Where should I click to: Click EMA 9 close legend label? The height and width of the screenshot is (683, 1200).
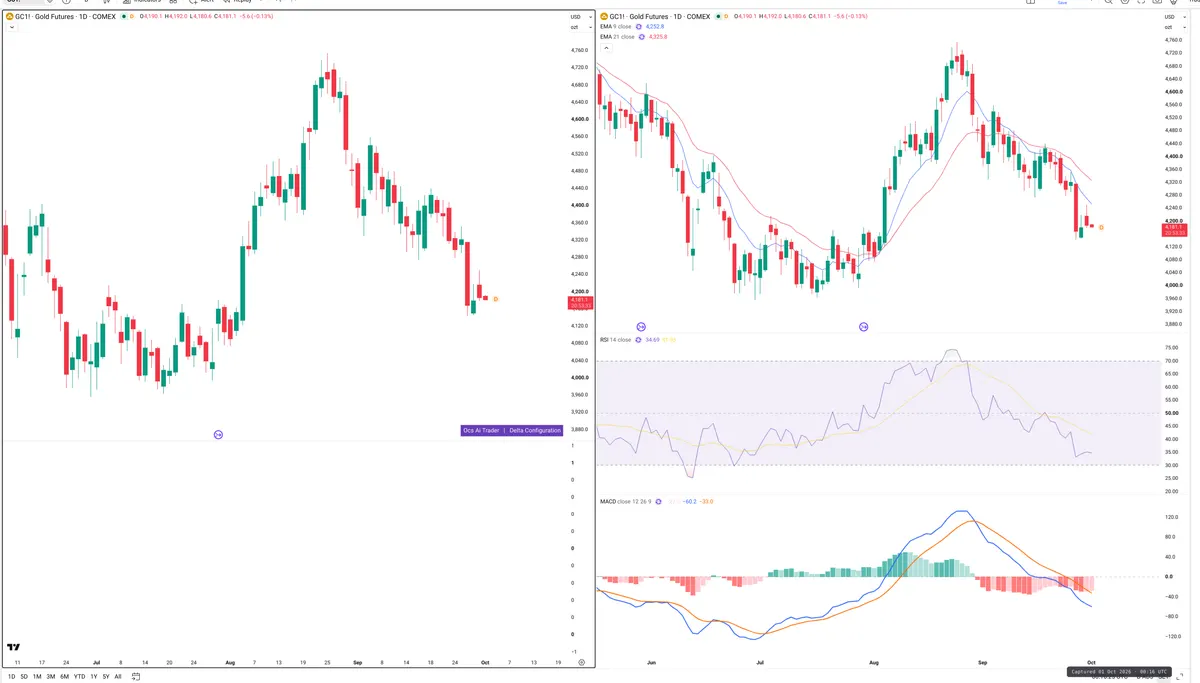point(617,27)
